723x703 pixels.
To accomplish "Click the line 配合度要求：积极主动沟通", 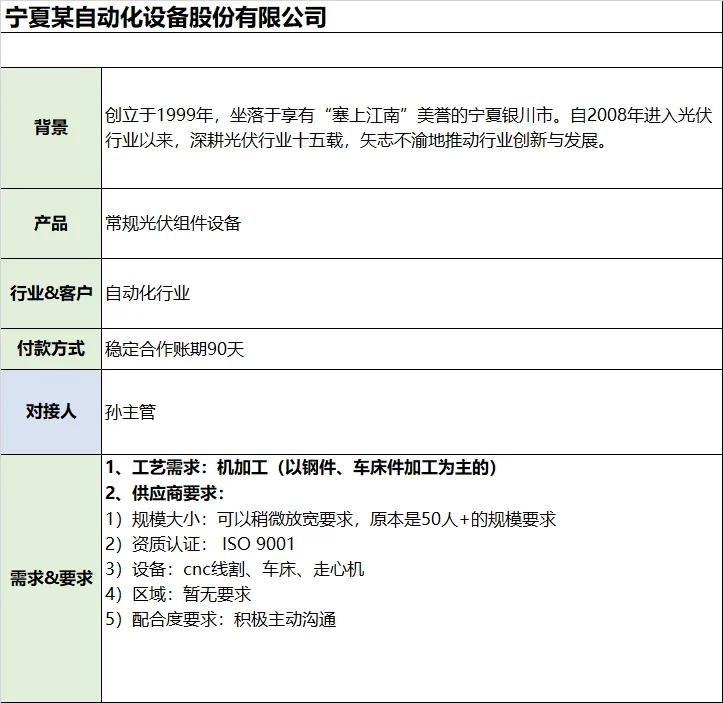I will tap(221, 620).
